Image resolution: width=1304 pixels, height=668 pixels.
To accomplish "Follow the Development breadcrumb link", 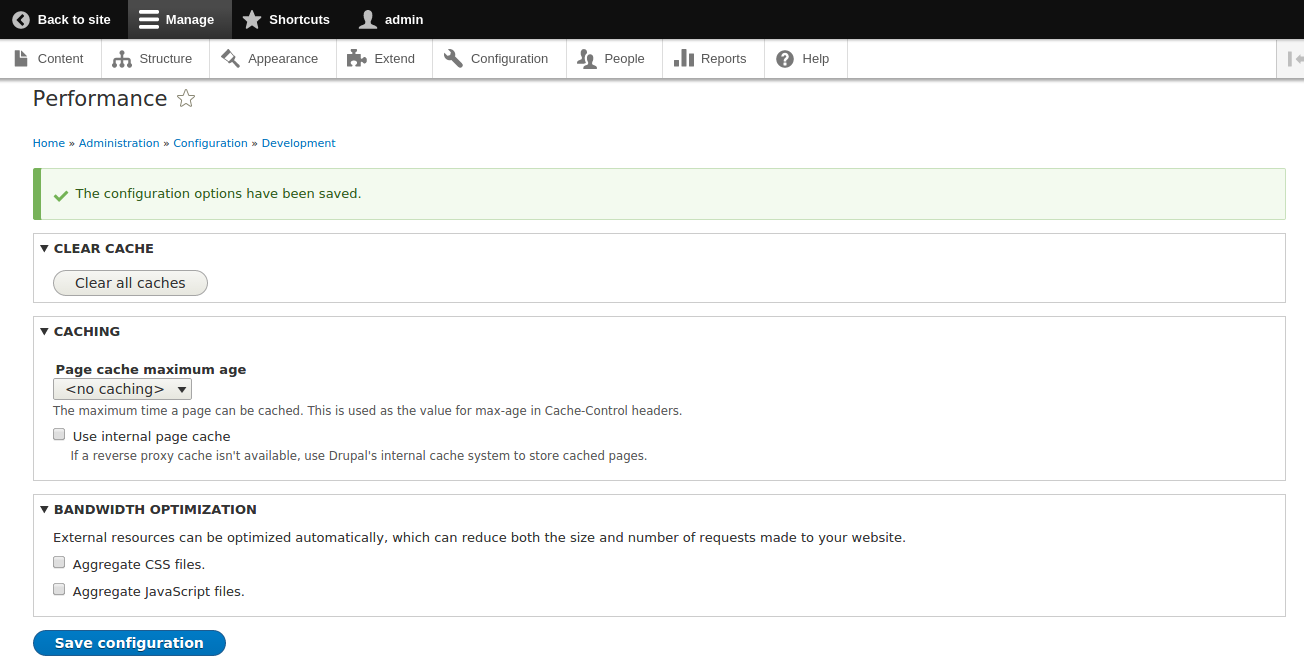I will pyautogui.click(x=298, y=143).
